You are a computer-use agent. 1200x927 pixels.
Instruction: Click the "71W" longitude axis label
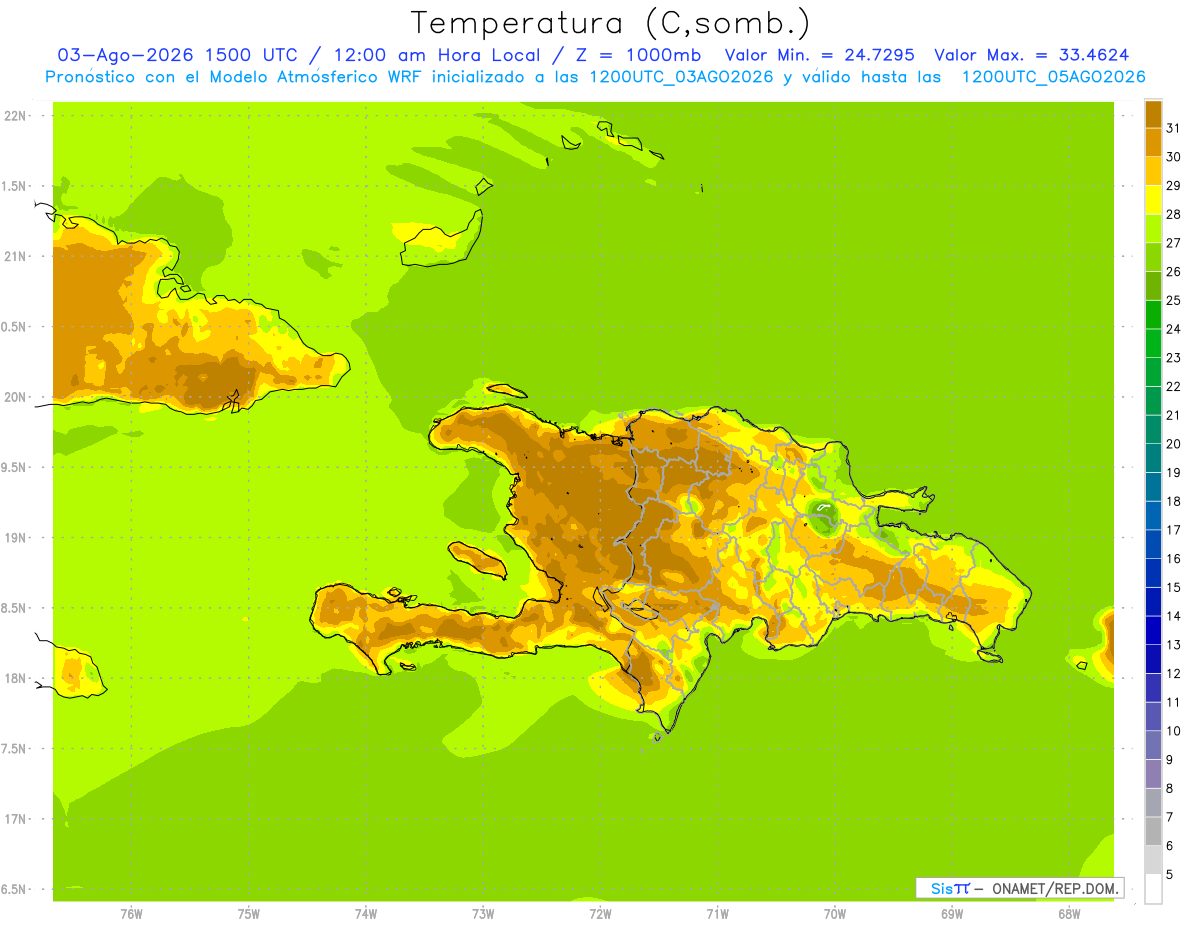[x=717, y=914]
